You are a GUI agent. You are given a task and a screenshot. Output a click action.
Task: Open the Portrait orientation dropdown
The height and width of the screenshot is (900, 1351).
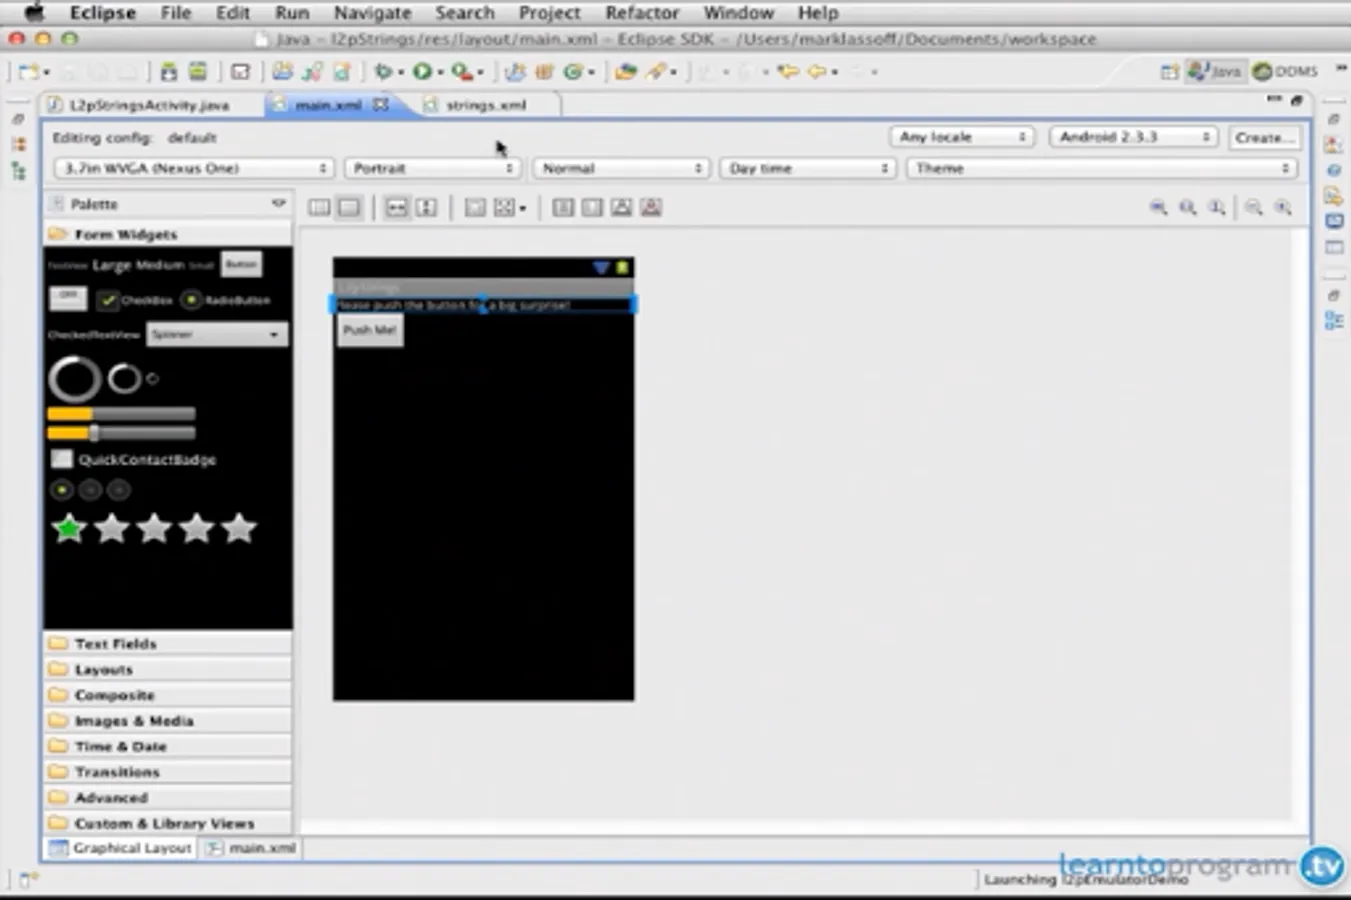pos(432,168)
